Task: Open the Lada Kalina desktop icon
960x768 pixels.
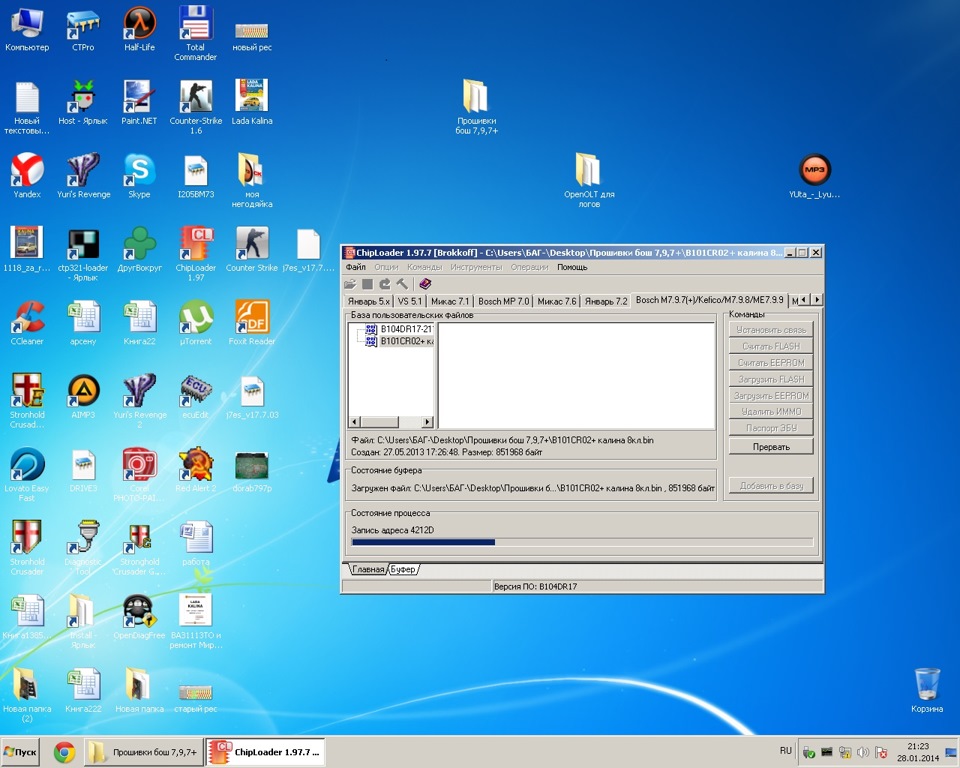Action: (x=252, y=102)
